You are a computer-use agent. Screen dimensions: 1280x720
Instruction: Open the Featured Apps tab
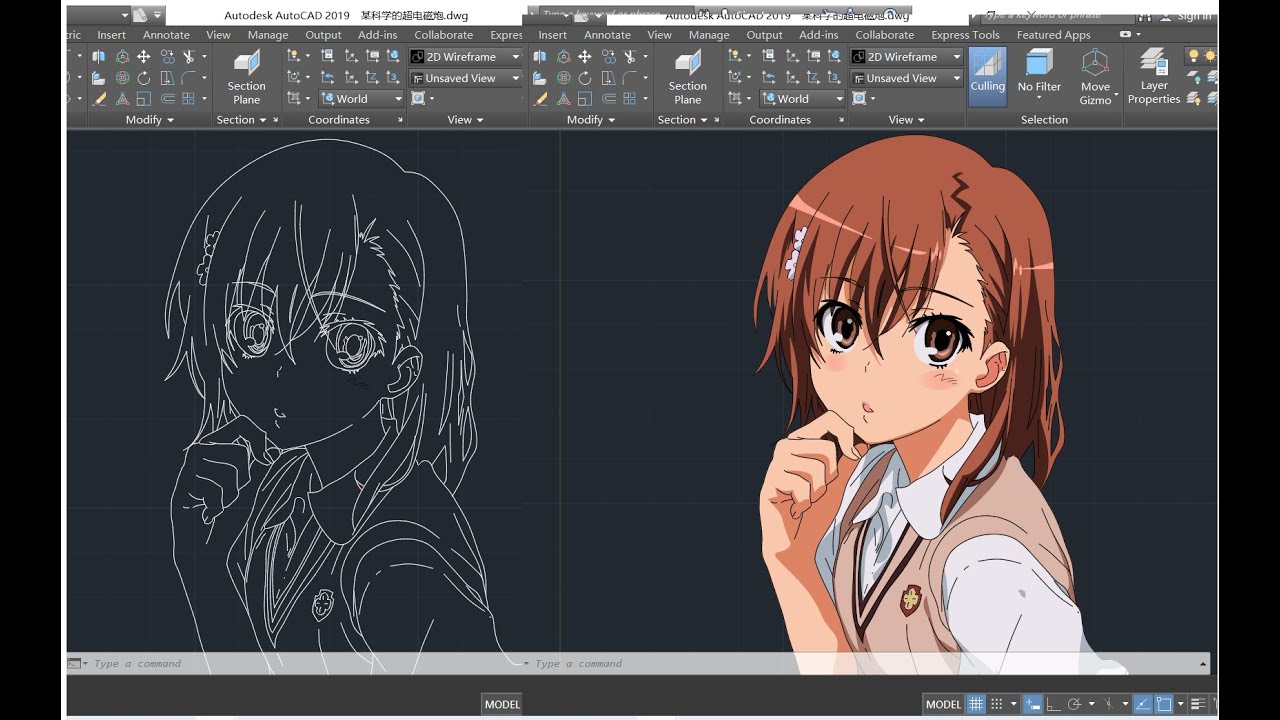pyautogui.click(x=1053, y=35)
